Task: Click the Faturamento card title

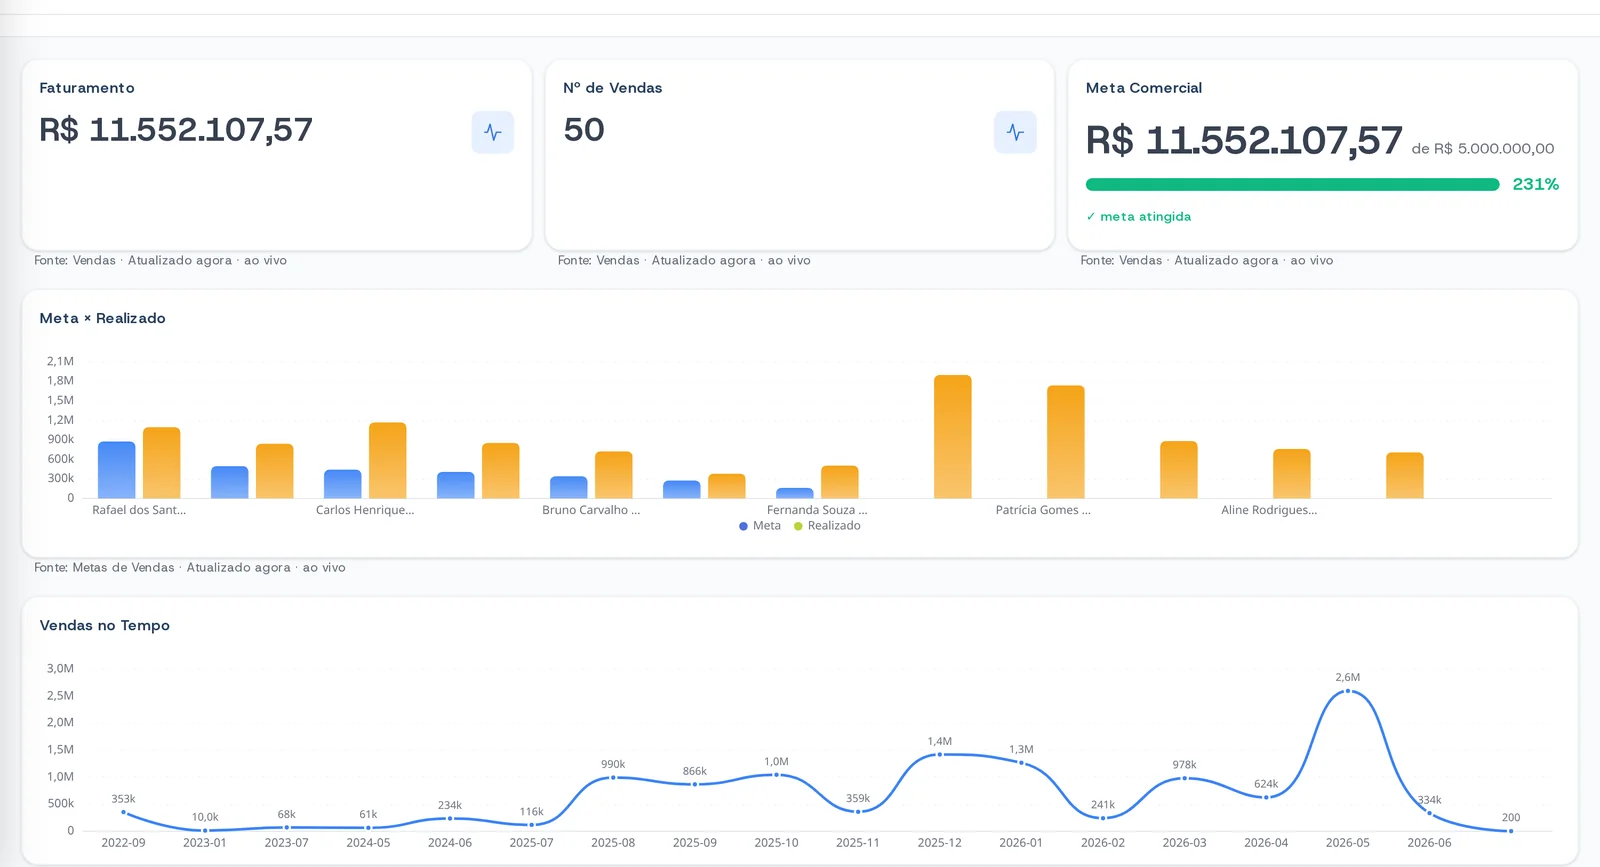Action: click(x=87, y=88)
